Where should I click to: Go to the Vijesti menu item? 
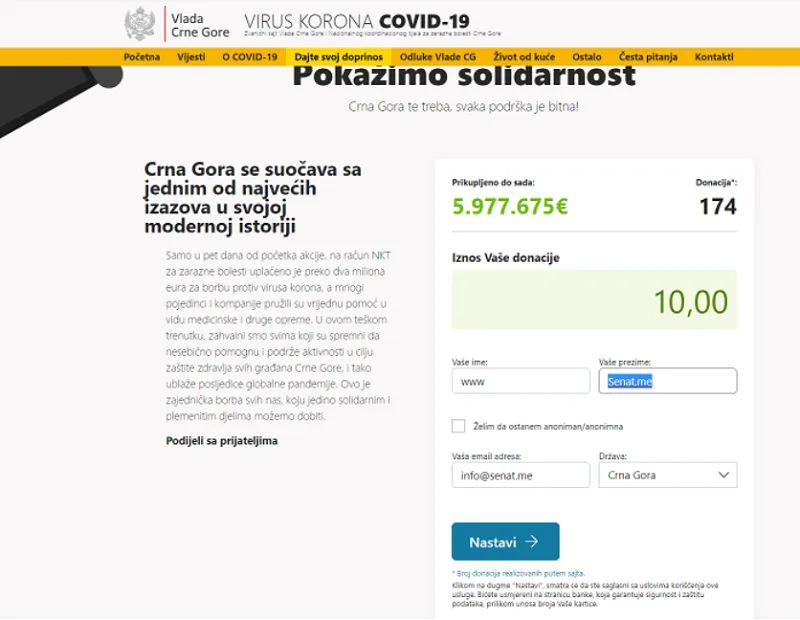point(191,57)
